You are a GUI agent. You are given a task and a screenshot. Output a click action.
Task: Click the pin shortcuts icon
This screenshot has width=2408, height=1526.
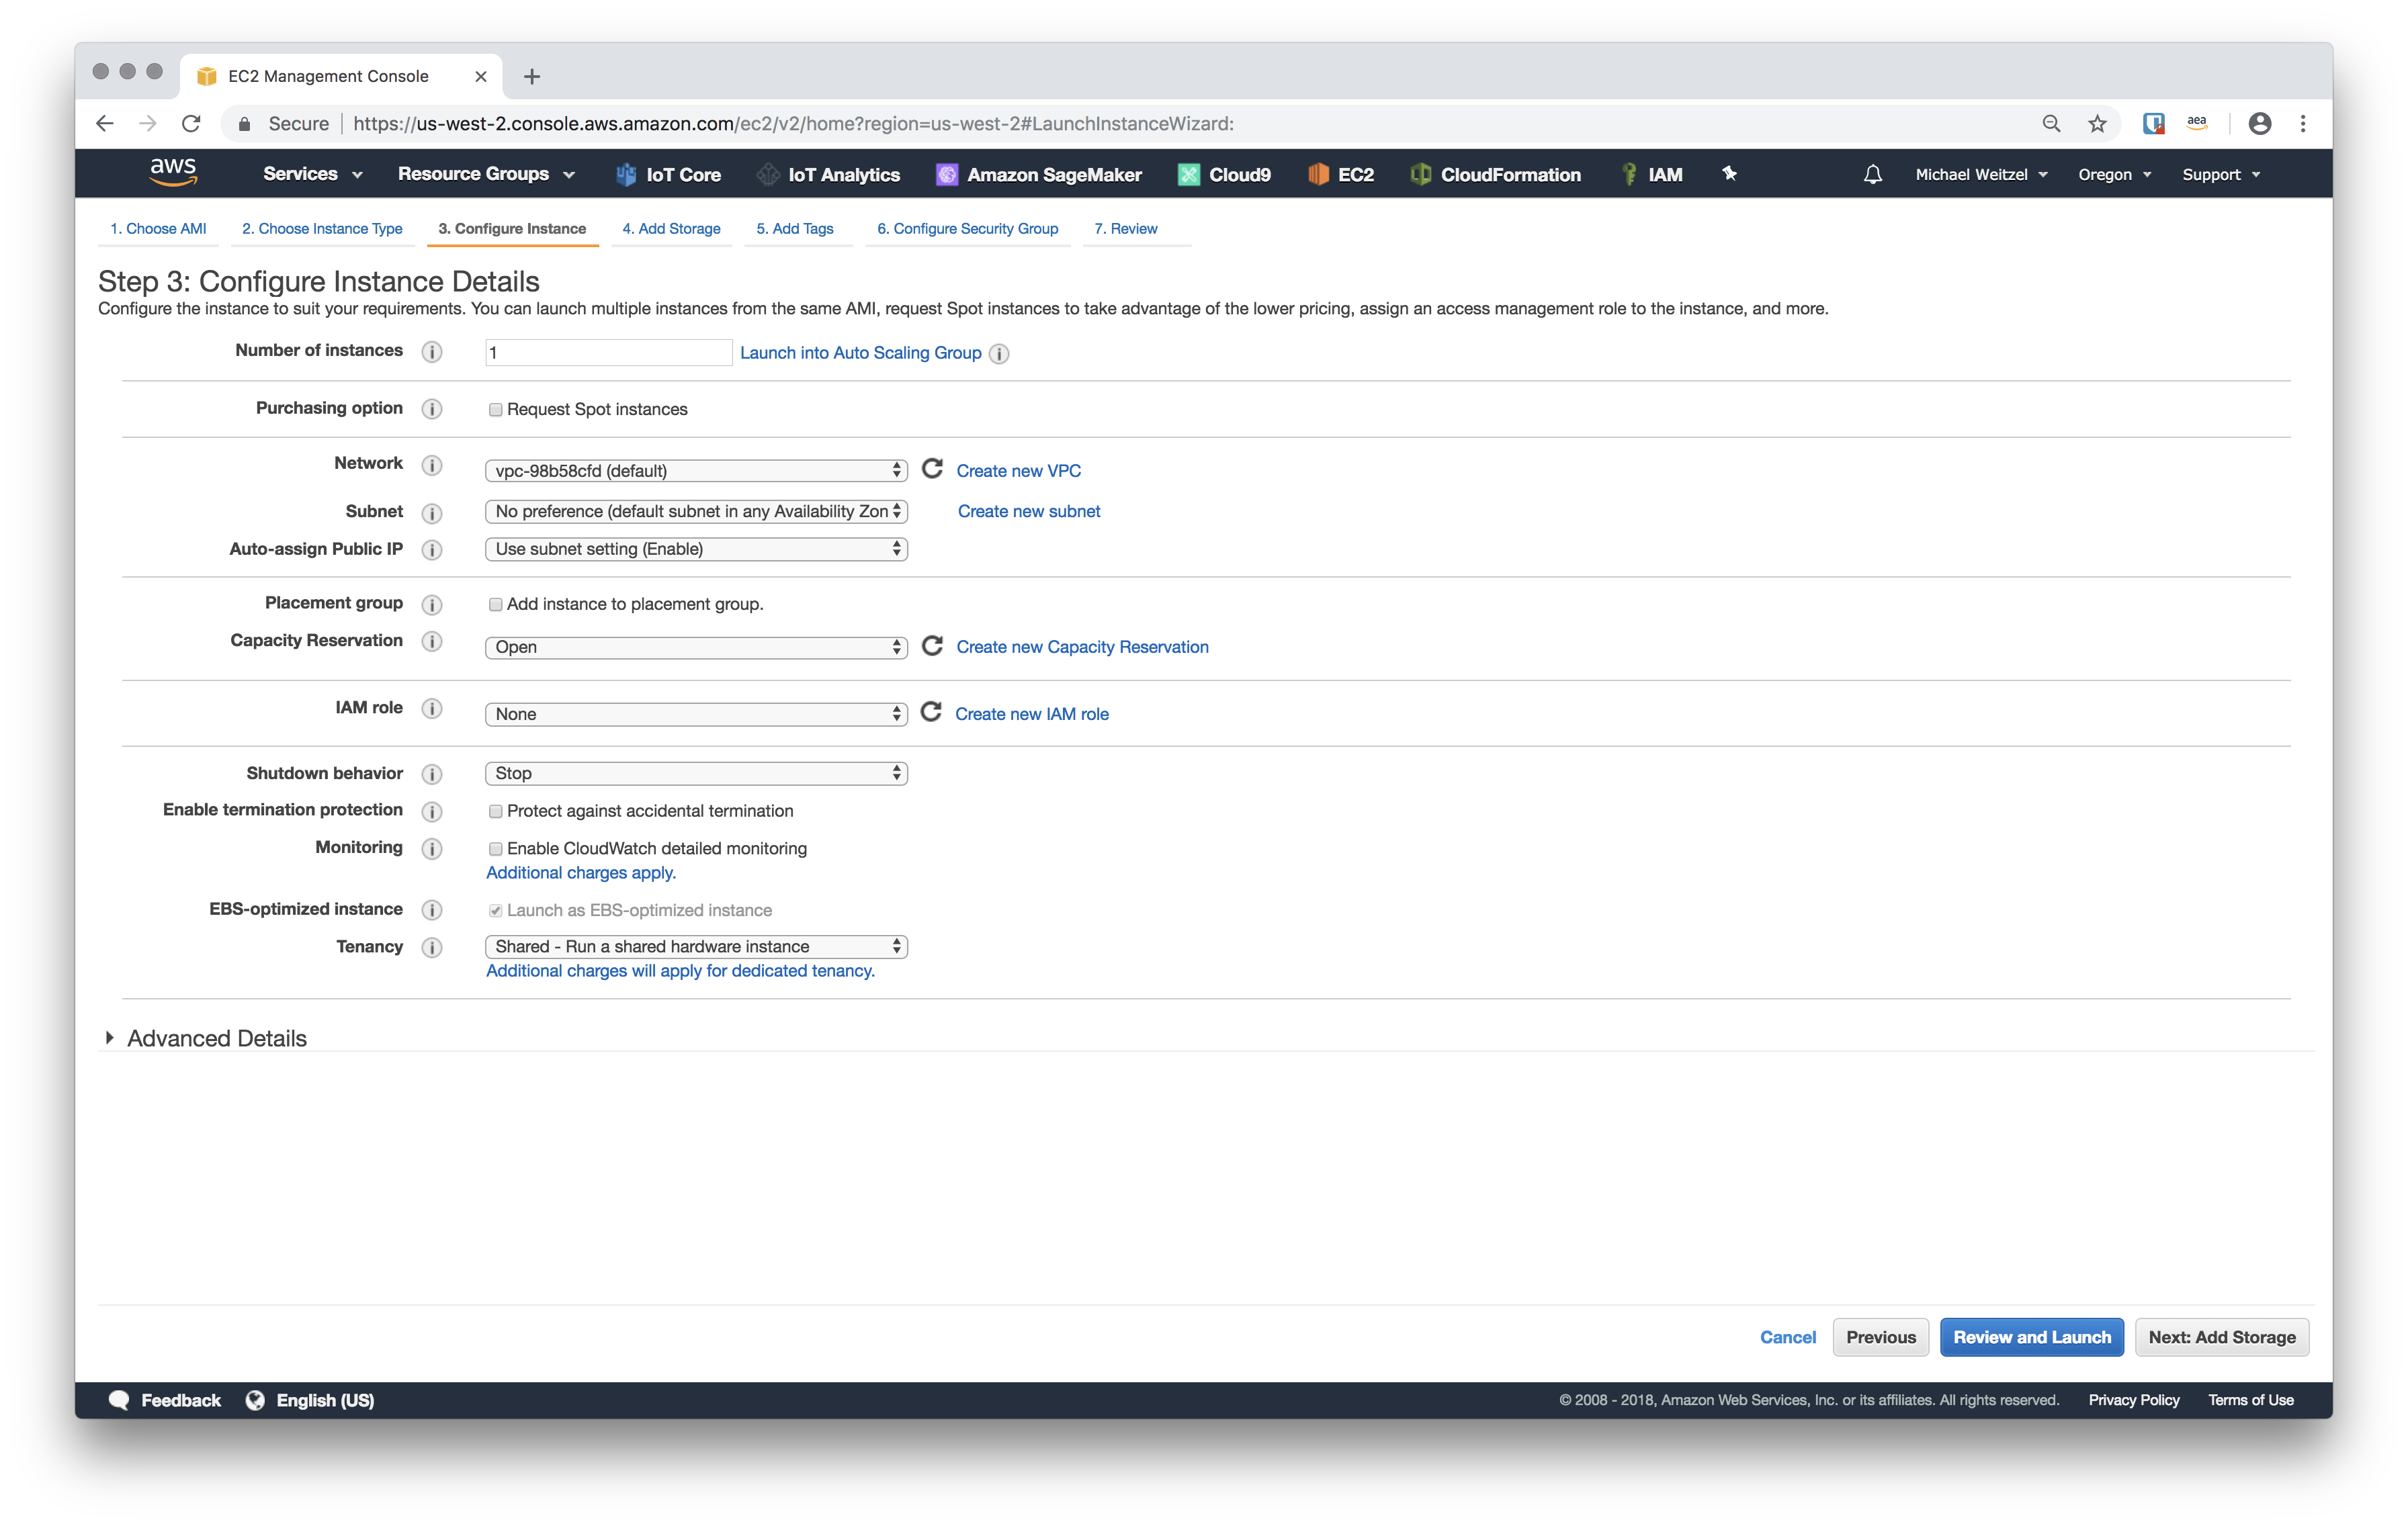coord(1729,174)
